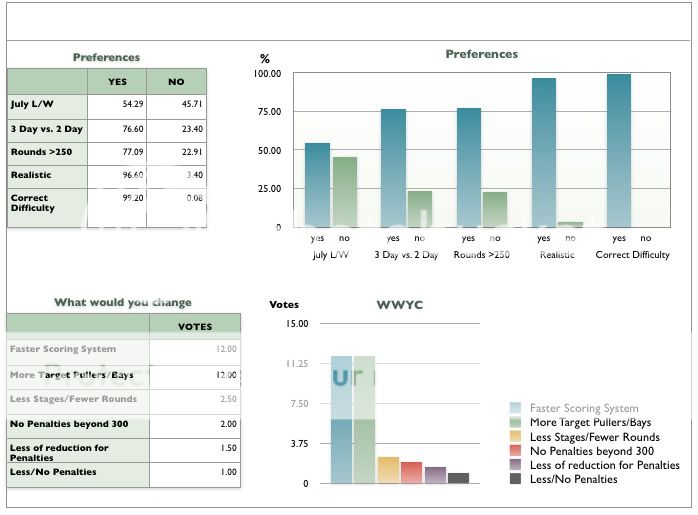Image resolution: width=698 pixels, height=515 pixels.
Task: Click the green no bar for July L/W
Action: (344, 192)
